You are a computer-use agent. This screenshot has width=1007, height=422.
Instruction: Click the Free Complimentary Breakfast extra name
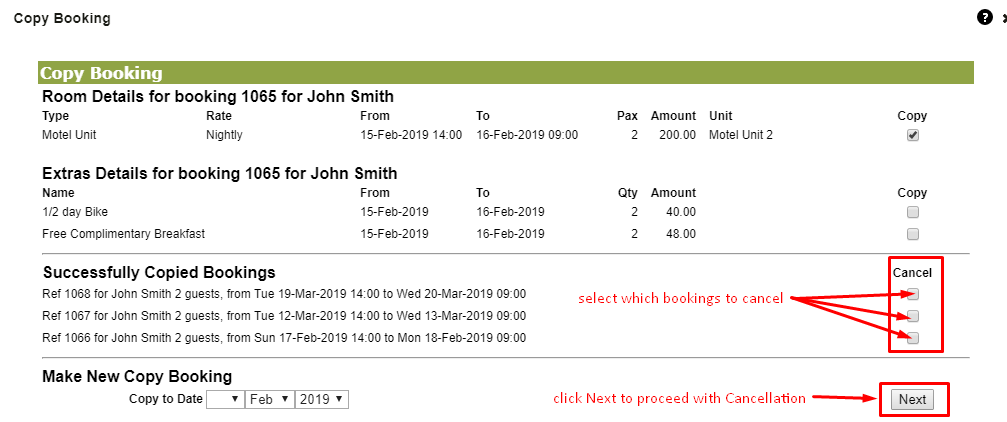[123, 234]
